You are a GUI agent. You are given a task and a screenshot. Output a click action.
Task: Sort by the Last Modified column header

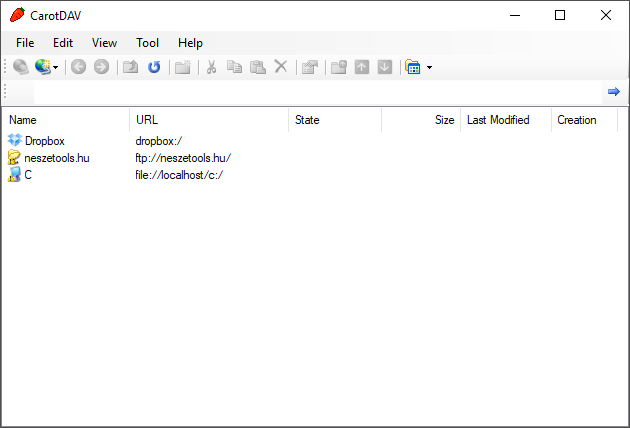coord(505,120)
